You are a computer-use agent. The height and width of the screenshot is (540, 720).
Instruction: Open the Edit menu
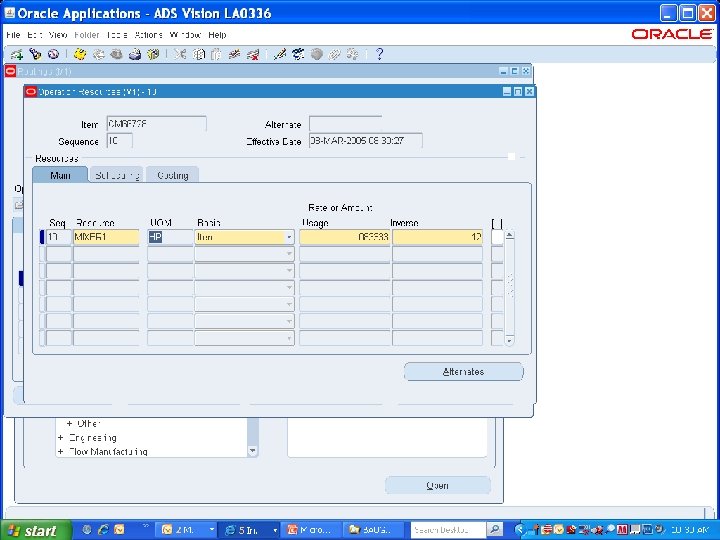point(35,35)
